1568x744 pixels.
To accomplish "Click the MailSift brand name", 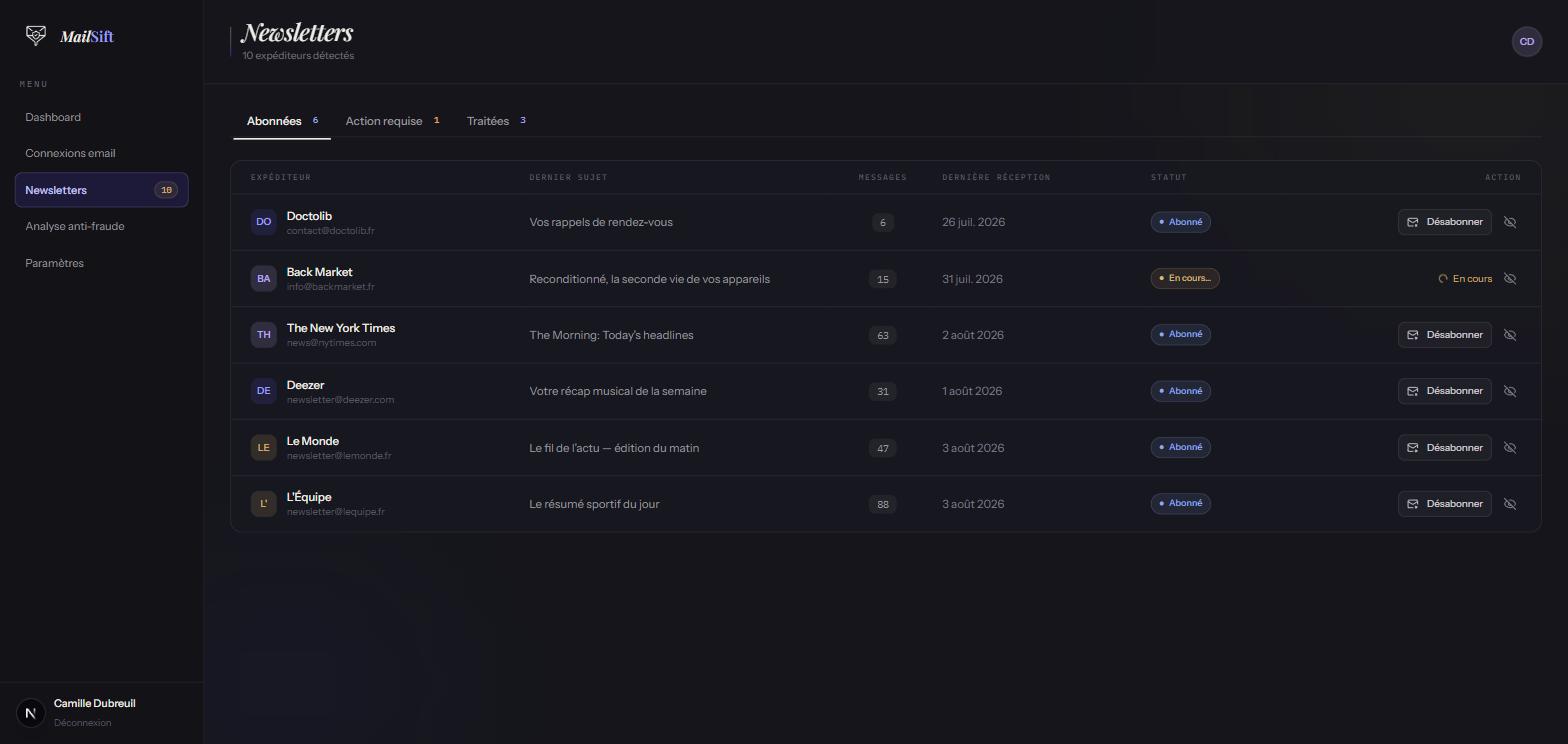I will pyautogui.click(x=87, y=37).
